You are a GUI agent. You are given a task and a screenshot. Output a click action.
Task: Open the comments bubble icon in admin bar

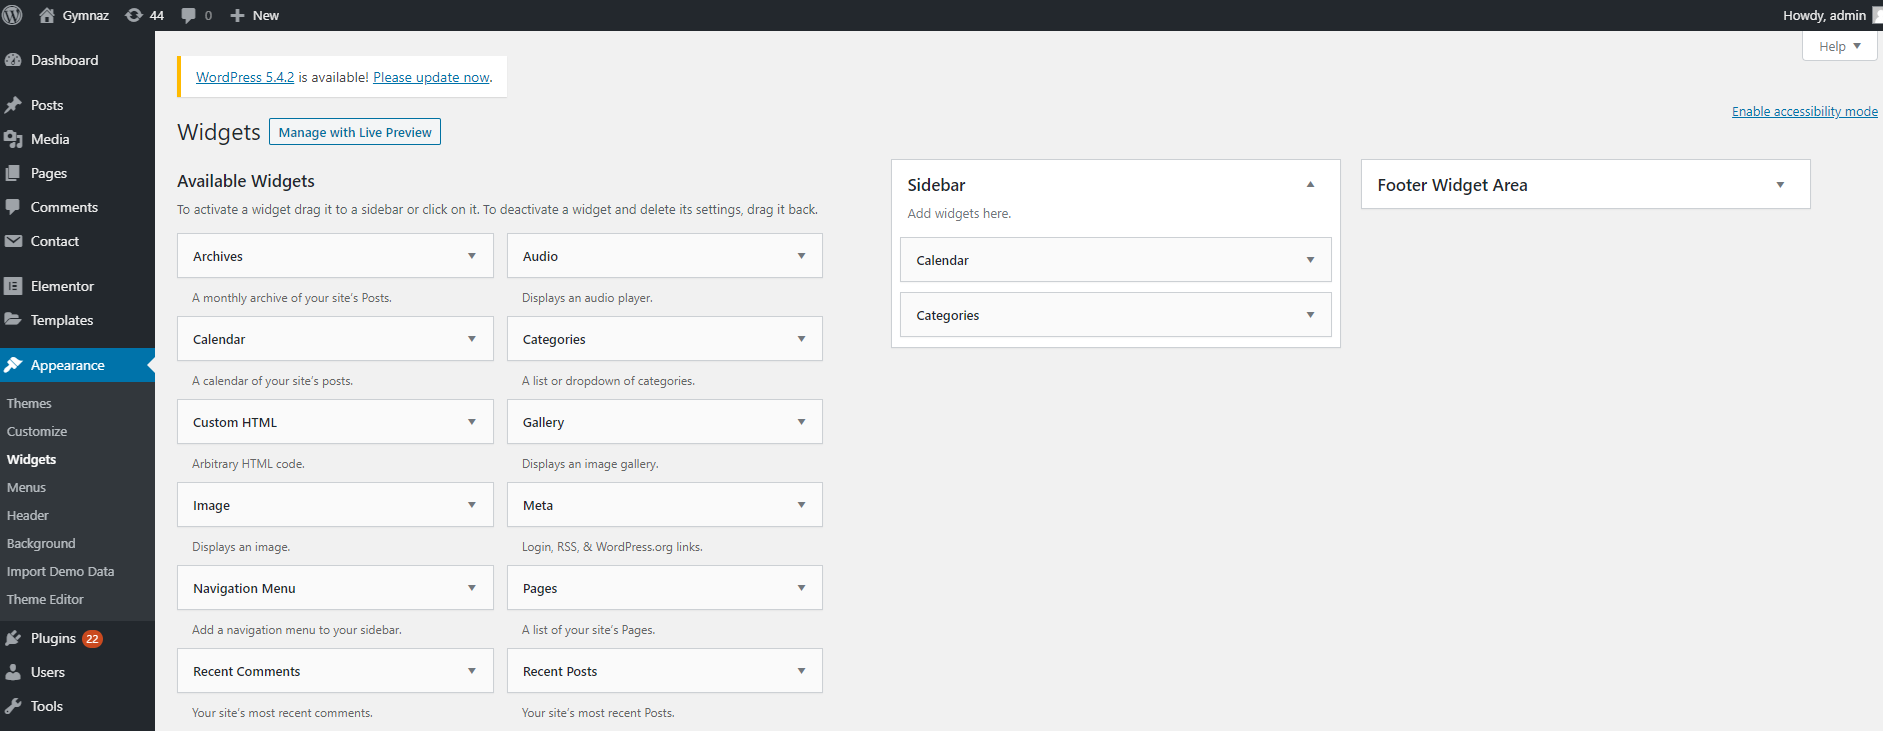tap(188, 15)
